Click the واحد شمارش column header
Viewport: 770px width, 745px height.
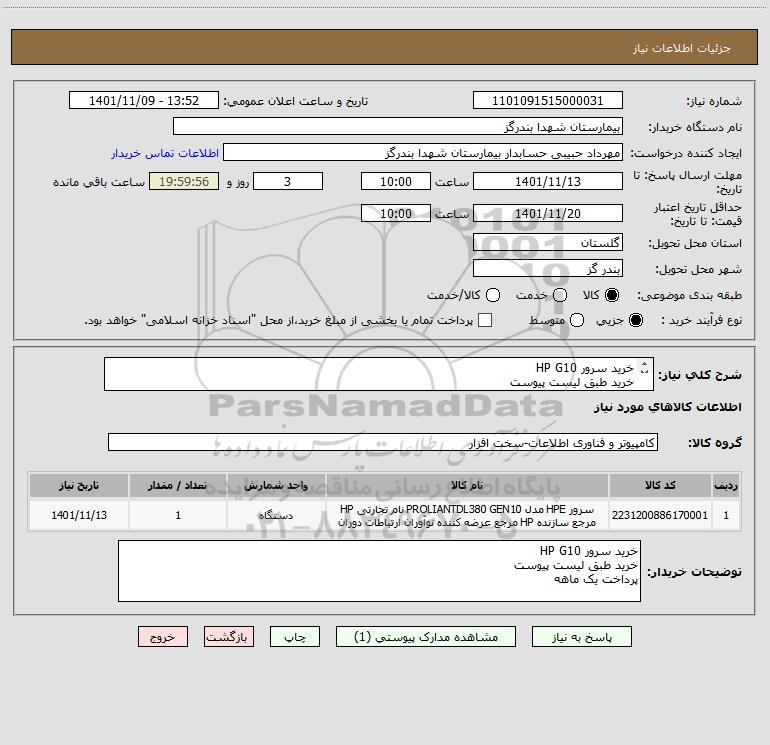(276, 485)
